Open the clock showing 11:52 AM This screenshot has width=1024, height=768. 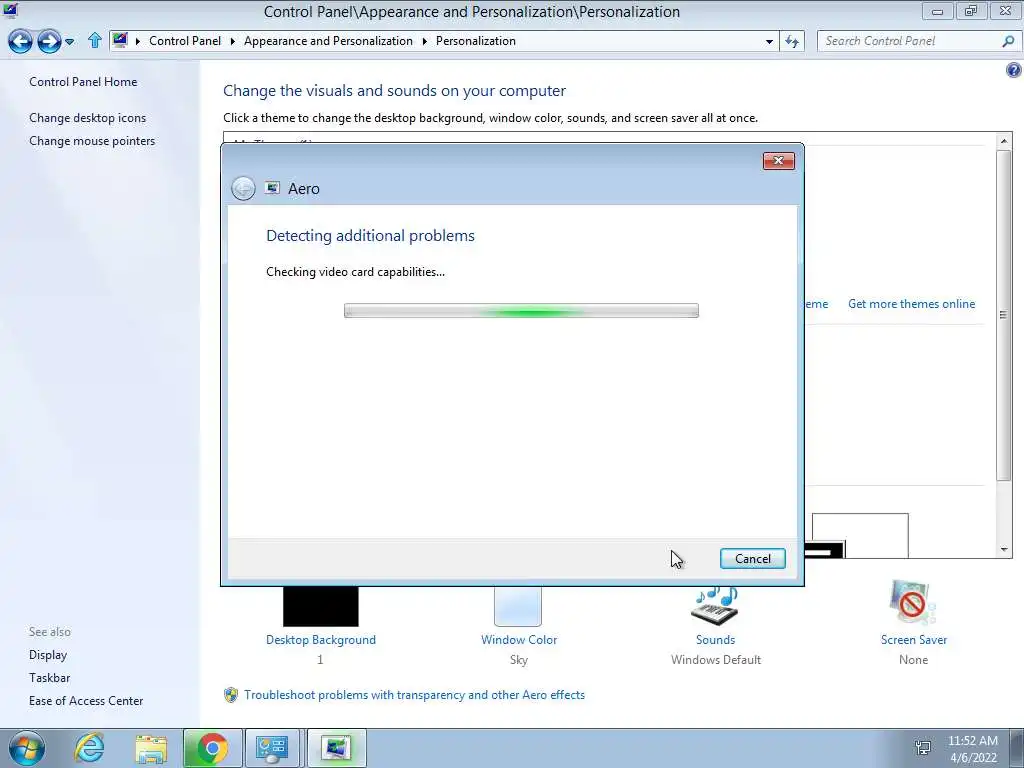click(972, 748)
